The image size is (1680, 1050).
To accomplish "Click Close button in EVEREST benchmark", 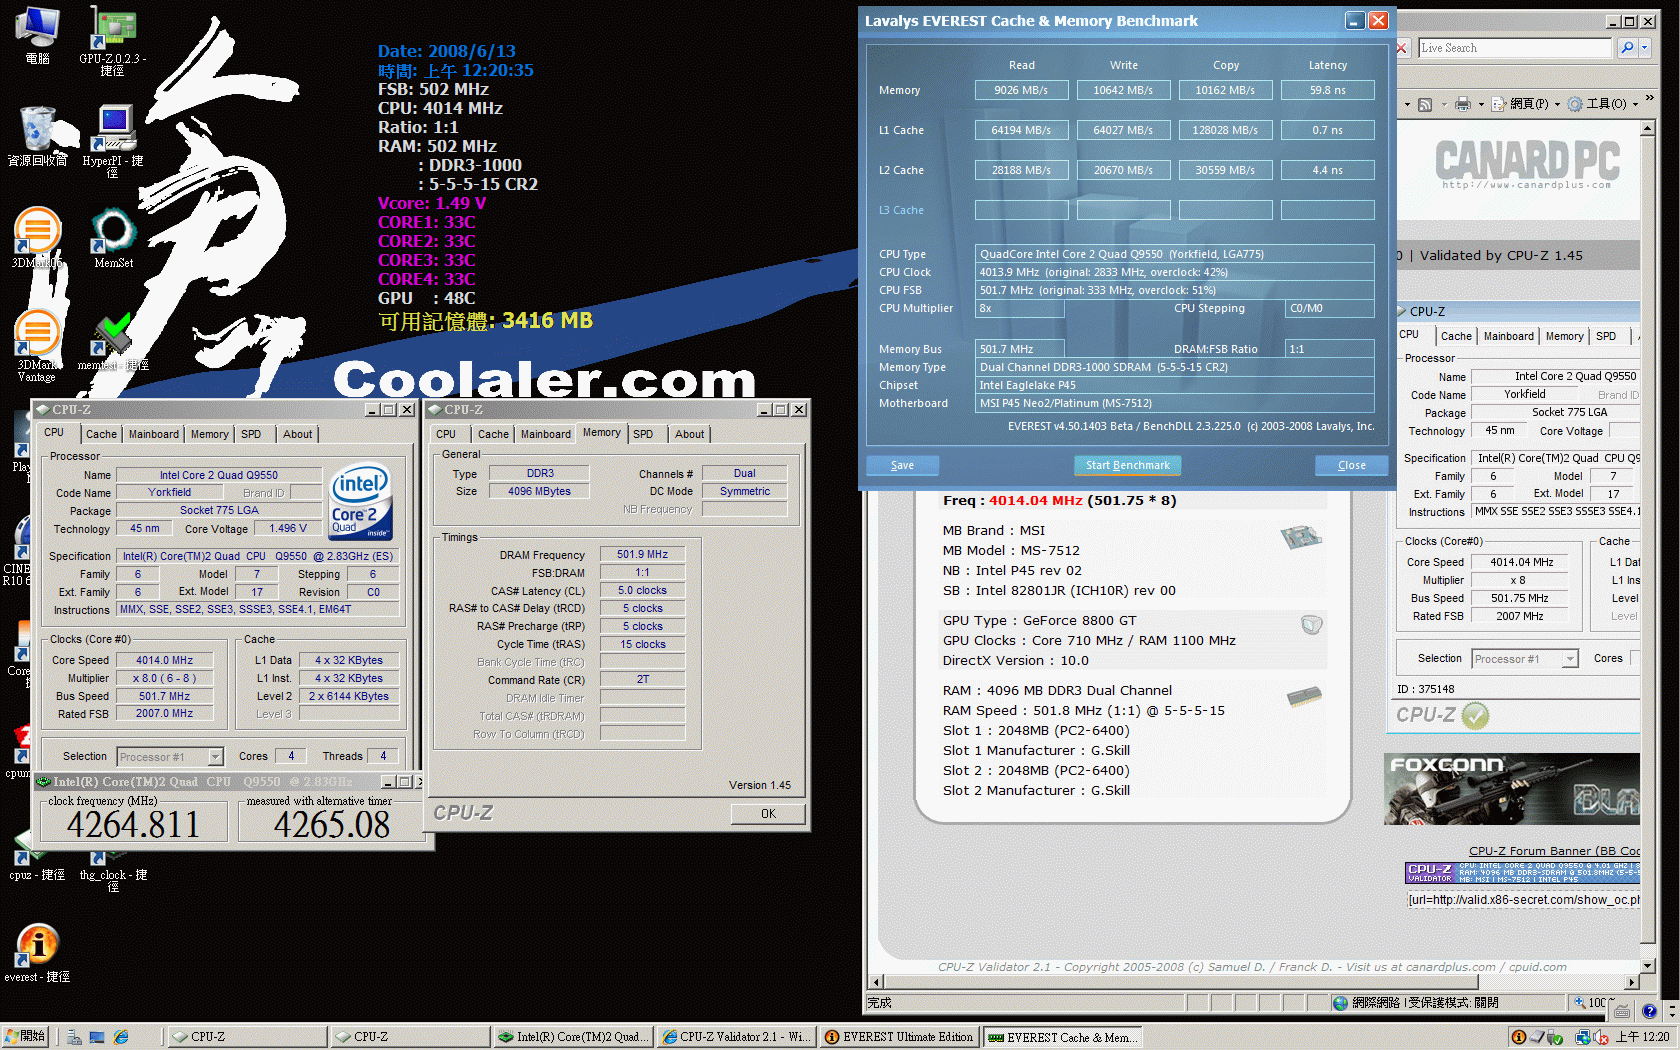I will point(1352,465).
